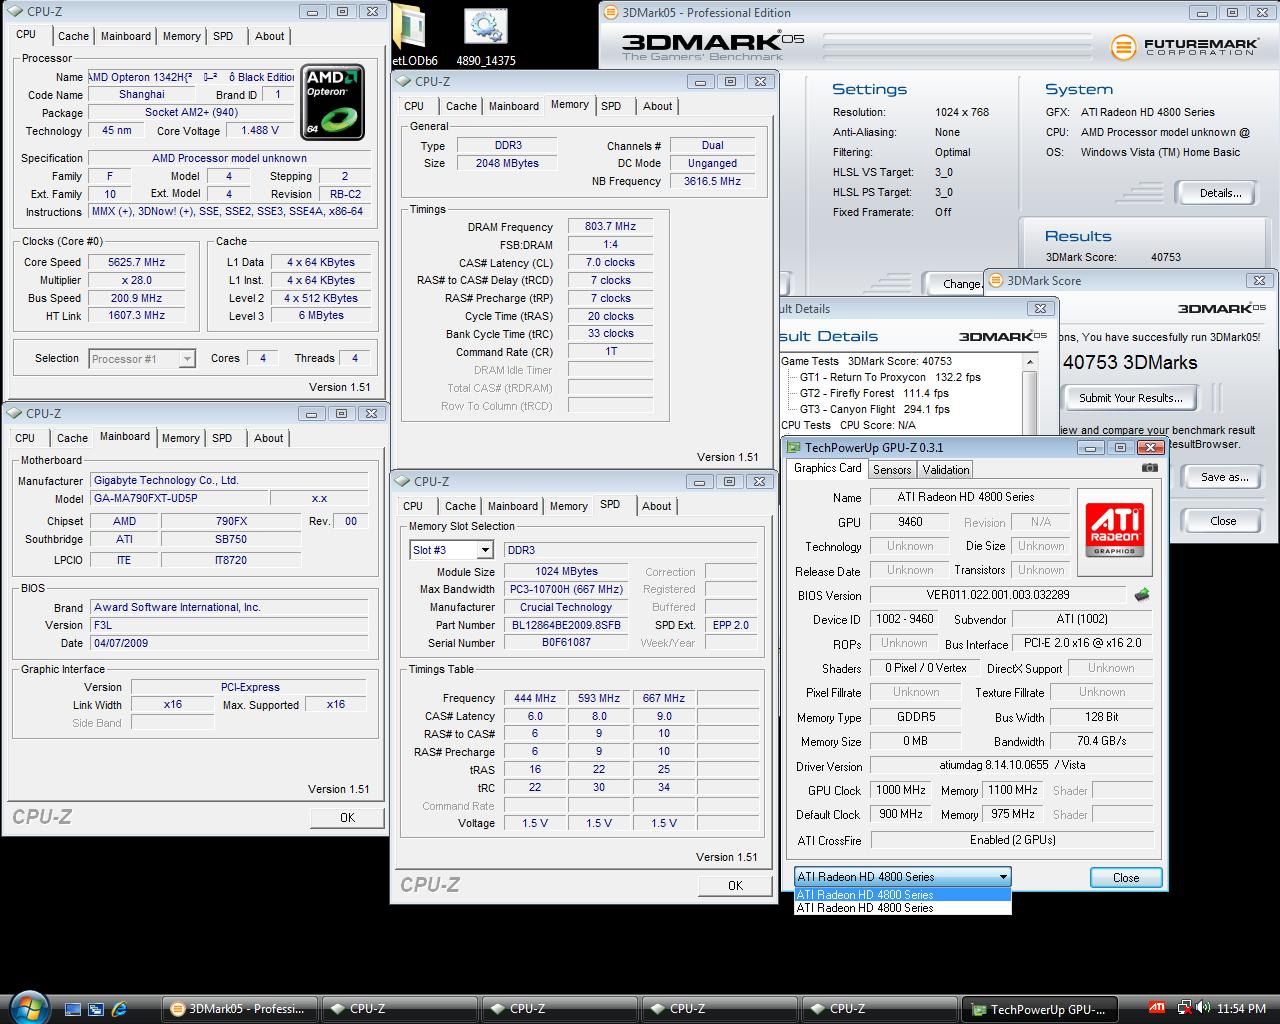Click the Submit Your Results button
Screen dimensions: 1280x1024
pyautogui.click(x=1130, y=398)
